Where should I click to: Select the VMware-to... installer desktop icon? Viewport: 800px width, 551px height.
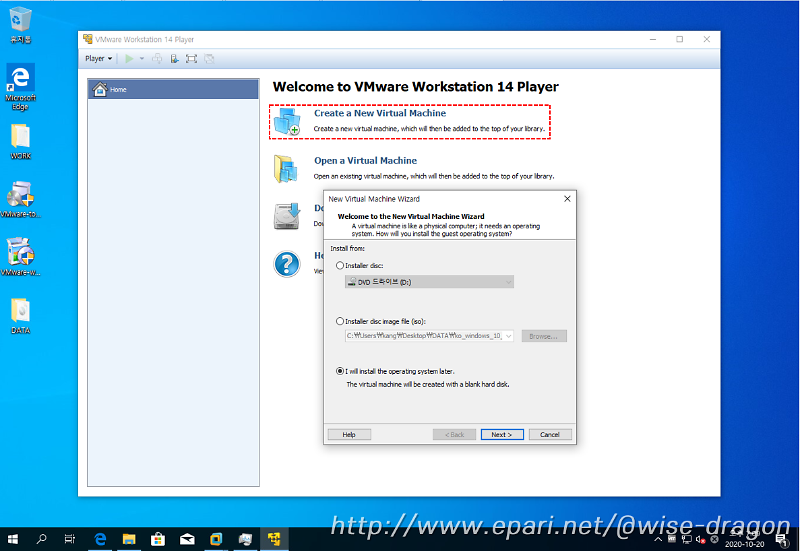point(20,199)
